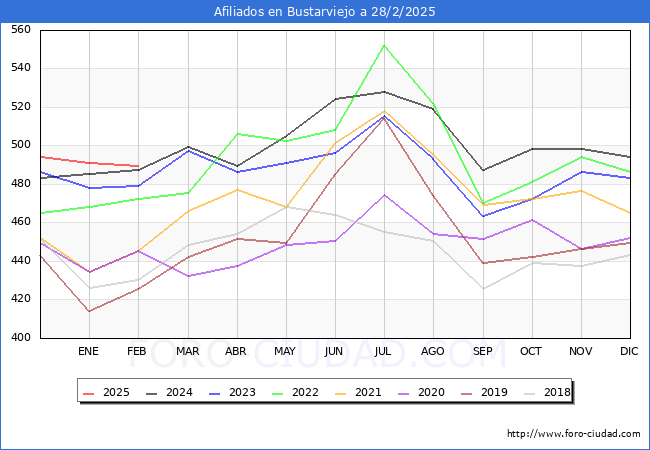The width and height of the screenshot is (650, 450).
Task: Click the green 2022 peak point in JUL
Action: 384,46
